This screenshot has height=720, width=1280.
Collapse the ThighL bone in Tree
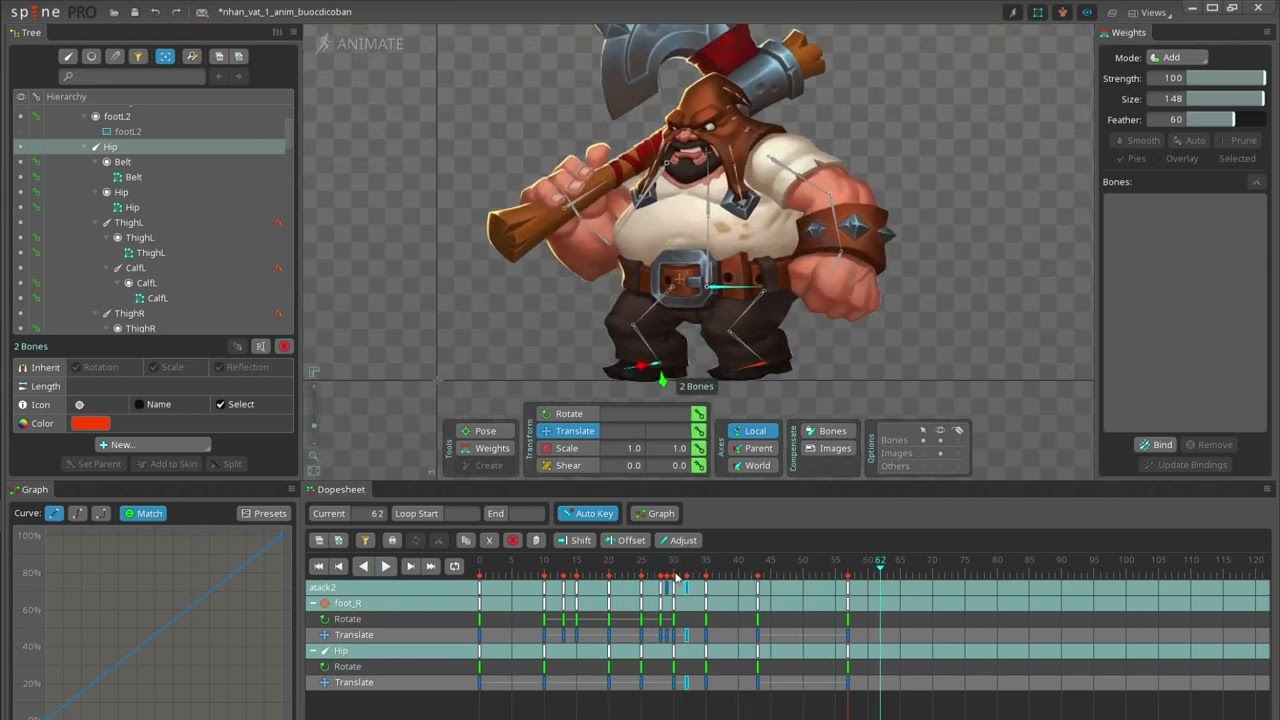96,223
